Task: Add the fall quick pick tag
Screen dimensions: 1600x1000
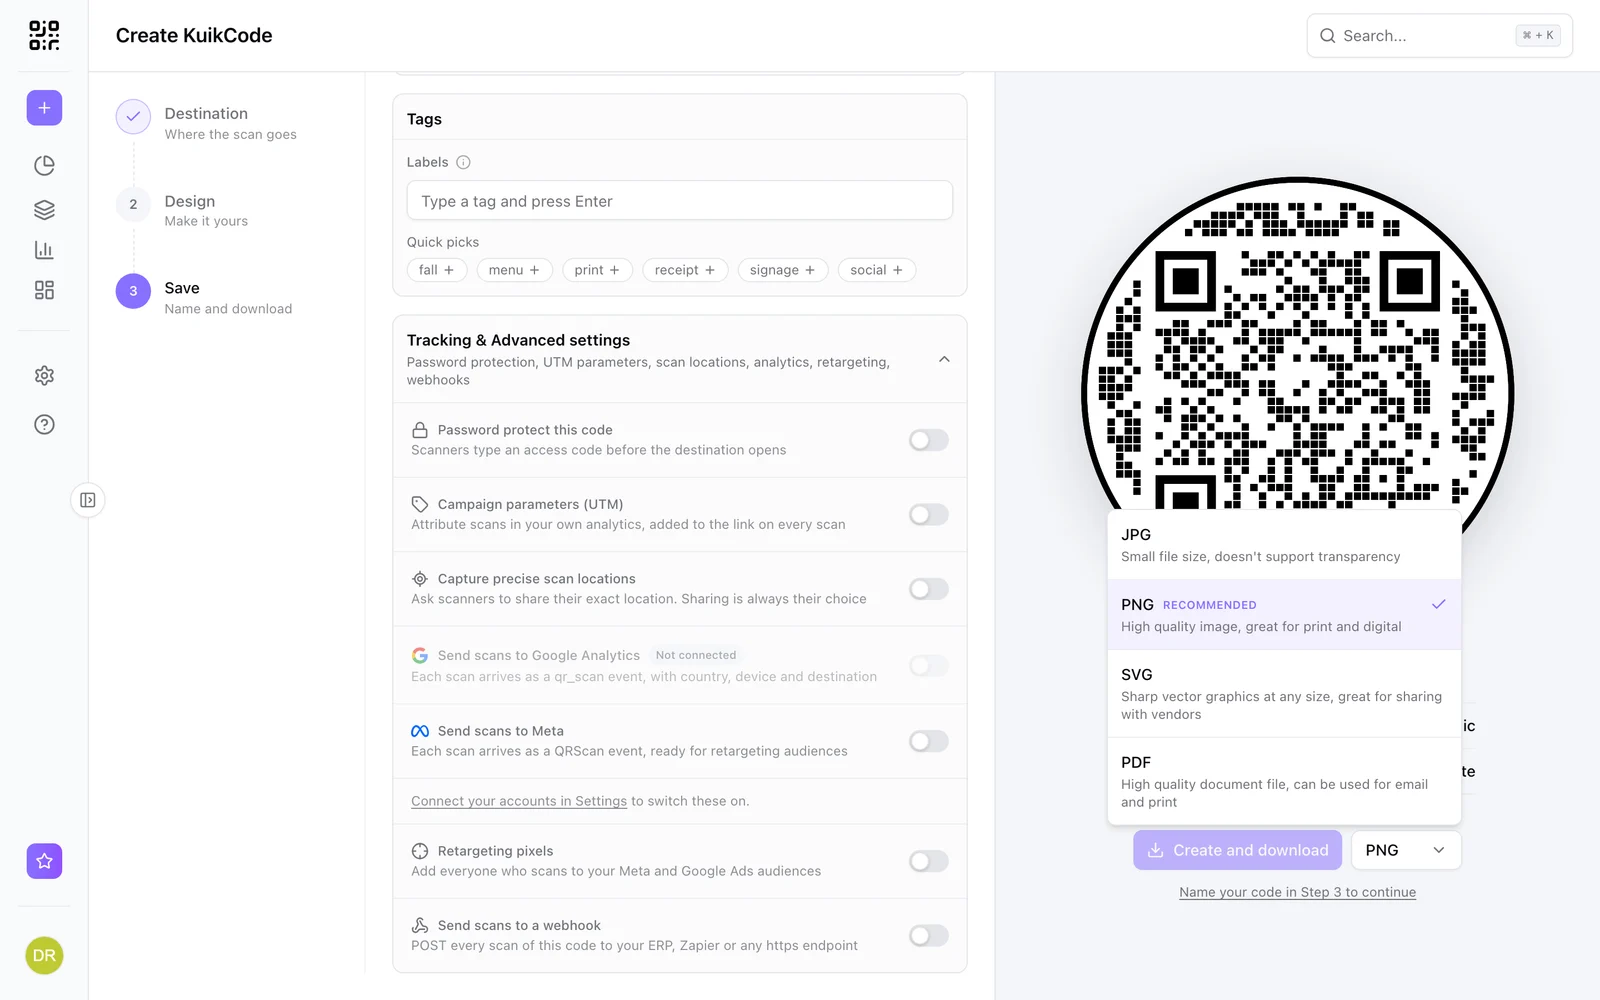Action: click(x=437, y=270)
